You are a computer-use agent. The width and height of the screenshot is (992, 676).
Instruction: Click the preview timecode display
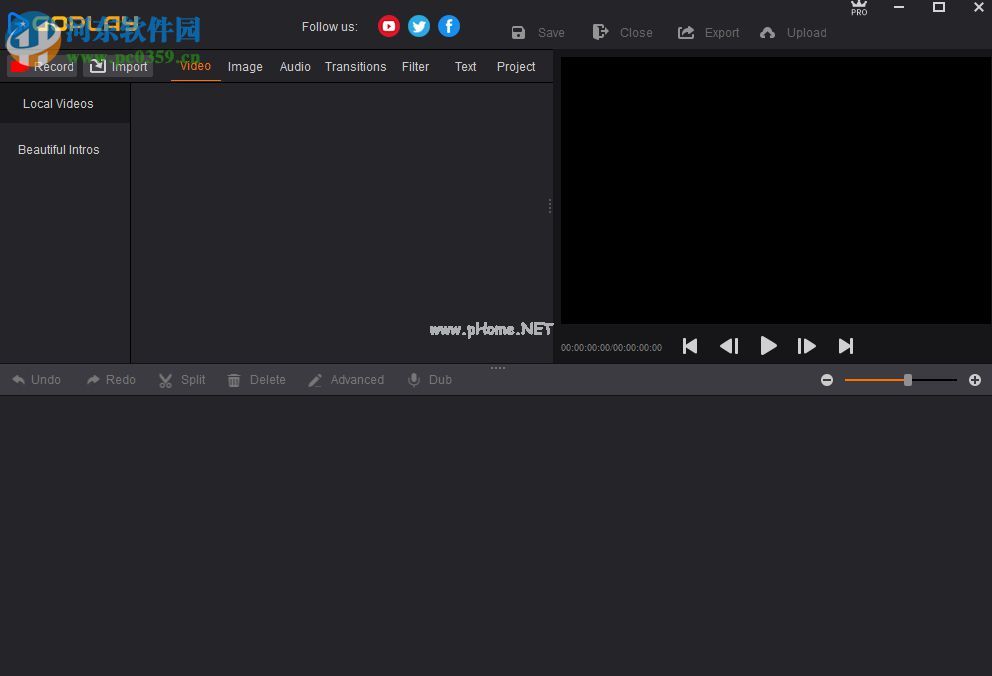point(611,348)
